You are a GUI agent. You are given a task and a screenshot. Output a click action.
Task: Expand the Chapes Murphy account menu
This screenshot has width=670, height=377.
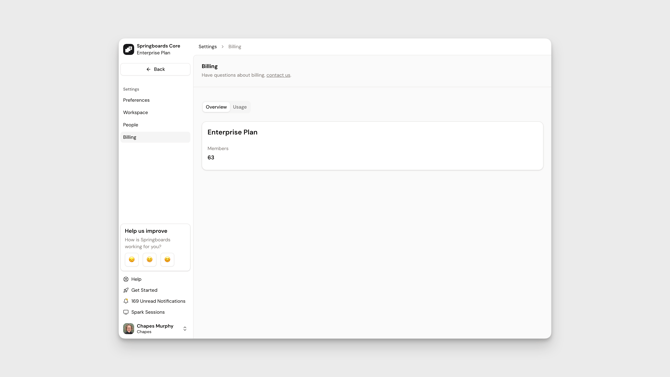[x=185, y=329]
